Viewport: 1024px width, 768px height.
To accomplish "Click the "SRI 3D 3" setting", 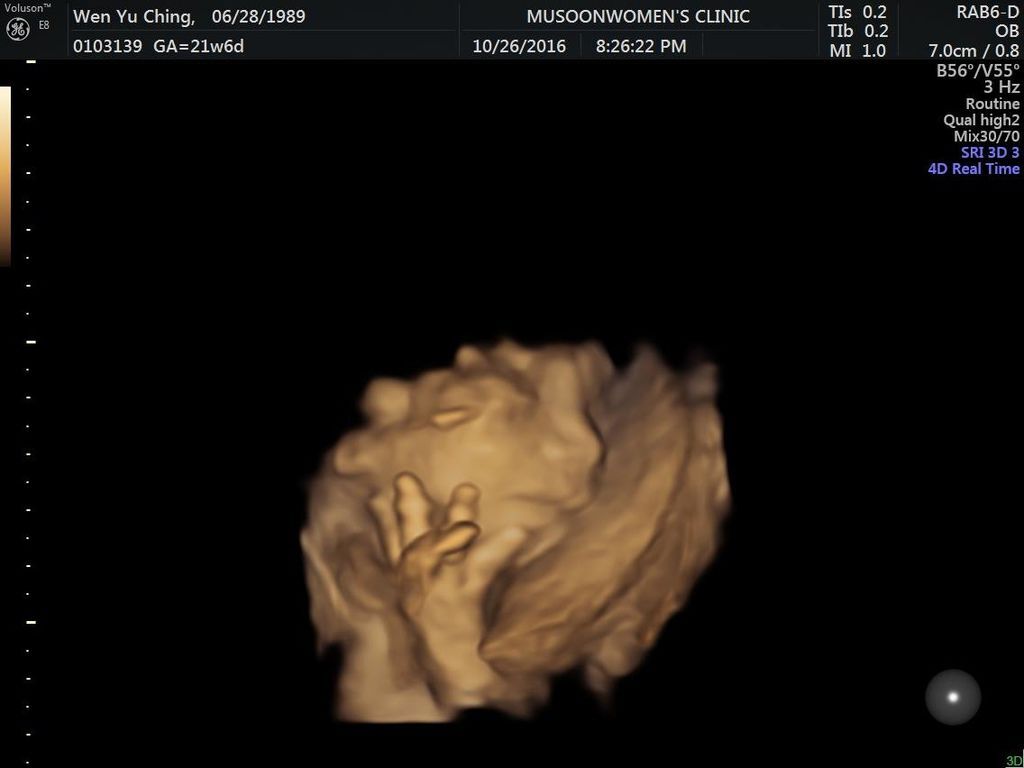I will (x=990, y=153).
